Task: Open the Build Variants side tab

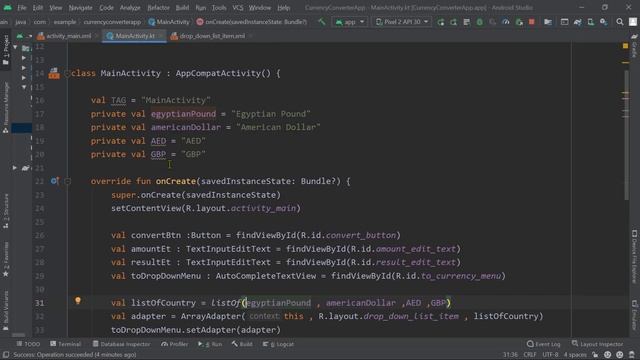Action: [x=6, y=310]
